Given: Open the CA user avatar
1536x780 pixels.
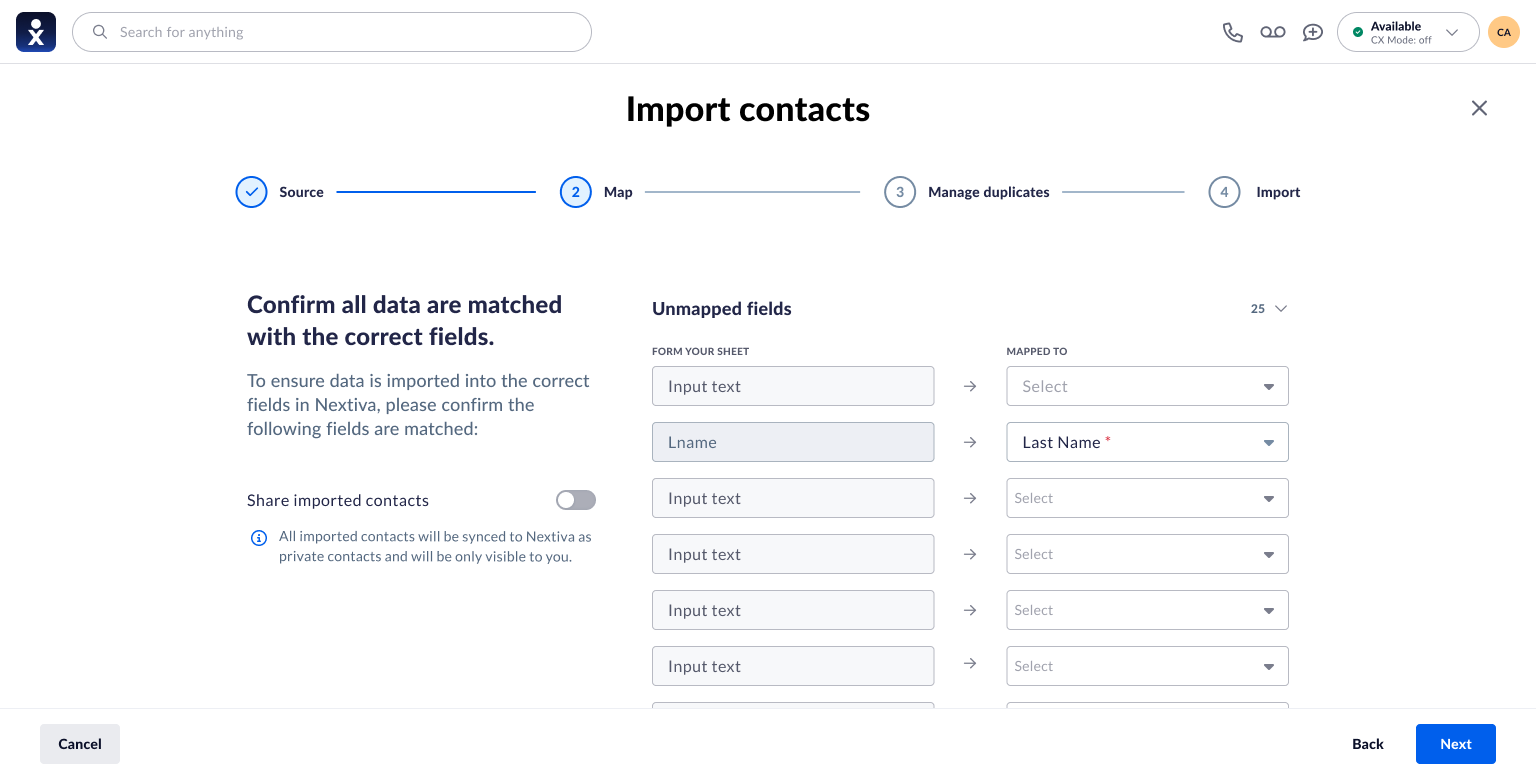Looking at the screenshot, I should 1504,32.
